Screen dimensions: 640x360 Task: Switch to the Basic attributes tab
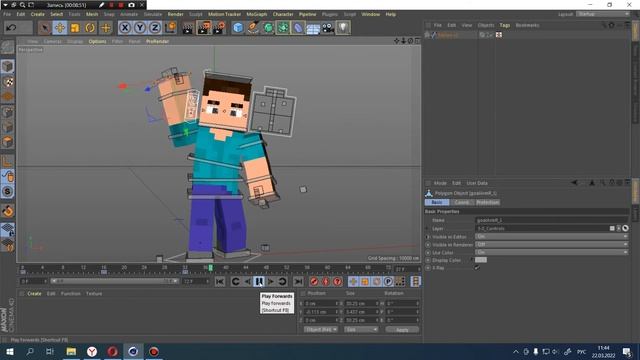click(437, 202)
